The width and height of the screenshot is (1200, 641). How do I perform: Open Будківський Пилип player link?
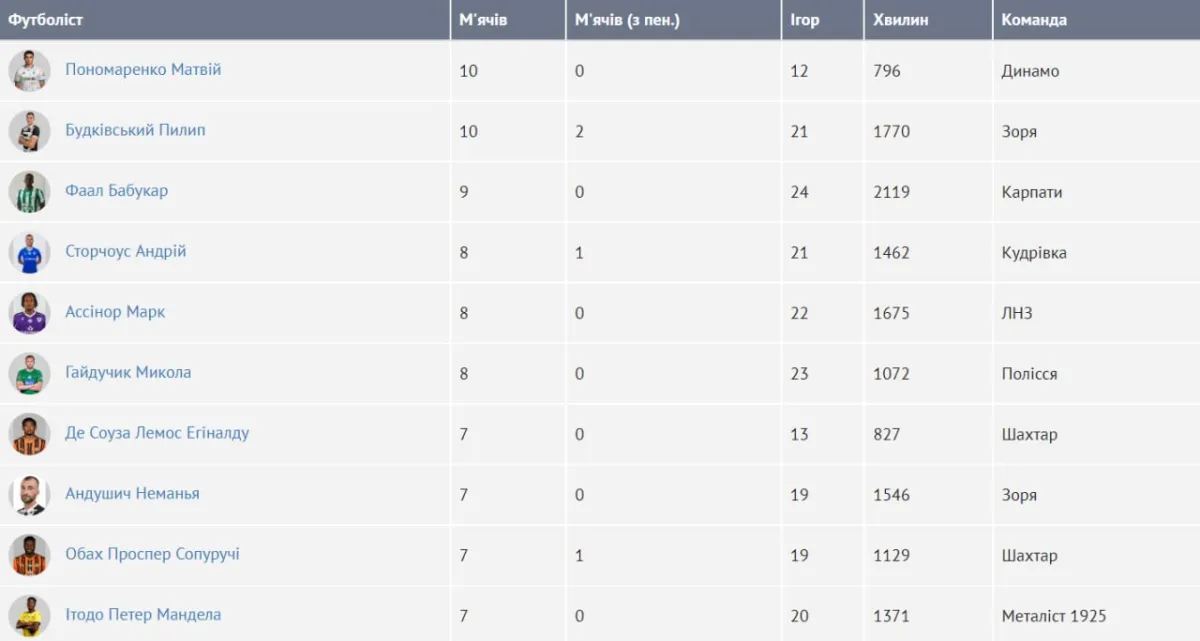(x=135, y=130)
